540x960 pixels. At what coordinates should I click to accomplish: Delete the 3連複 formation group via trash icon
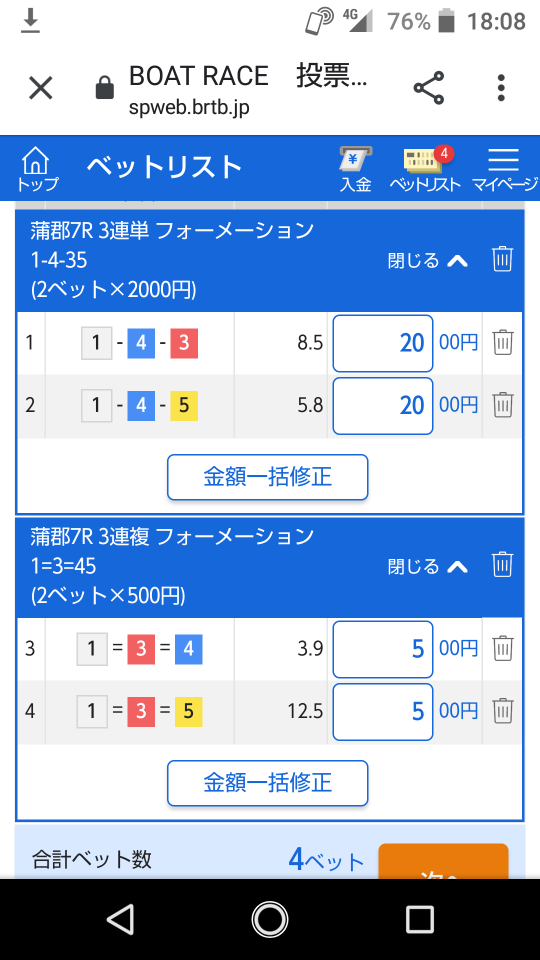[x=502, y=564]
